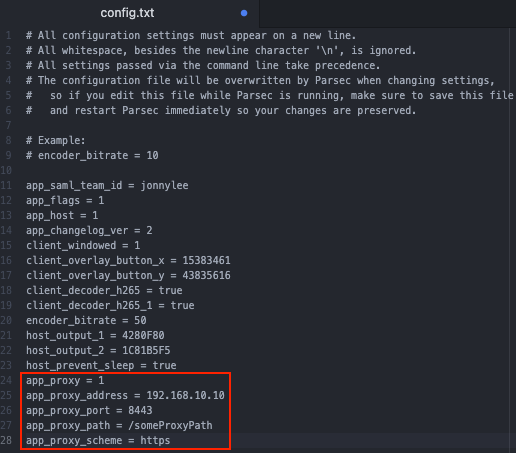516x453 pixels.
Task: Place cursor at the end of app_proxy_scheme = https
Action: point(170,440)
